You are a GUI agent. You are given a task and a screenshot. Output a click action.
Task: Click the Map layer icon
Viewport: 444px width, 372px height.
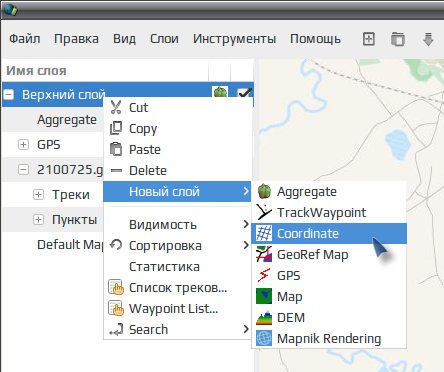coord(264,296)
